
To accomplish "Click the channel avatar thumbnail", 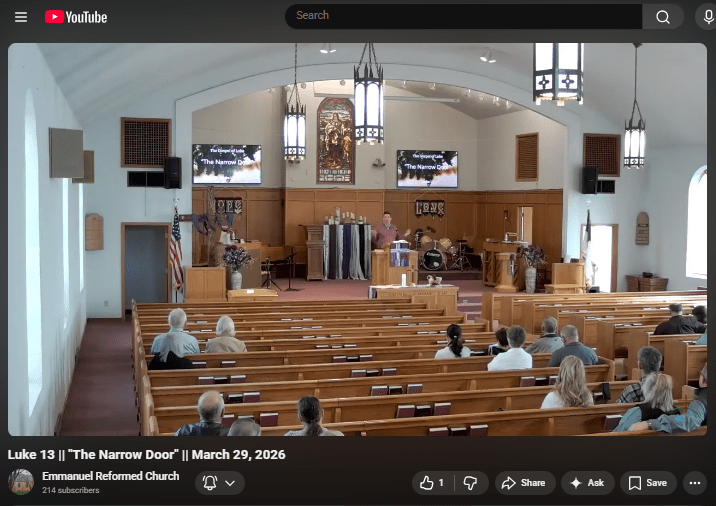I will click(x=21, y=482).
